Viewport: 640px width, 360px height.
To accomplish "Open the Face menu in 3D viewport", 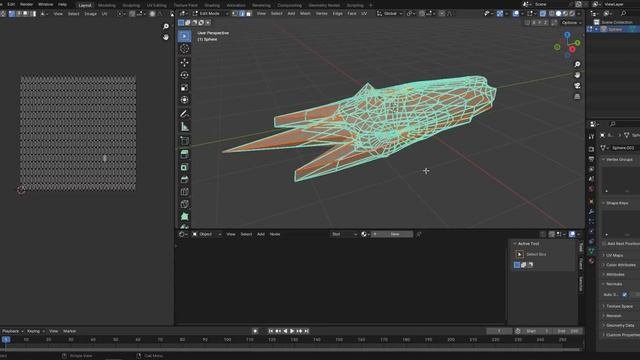I will click(x=352, y=13).
